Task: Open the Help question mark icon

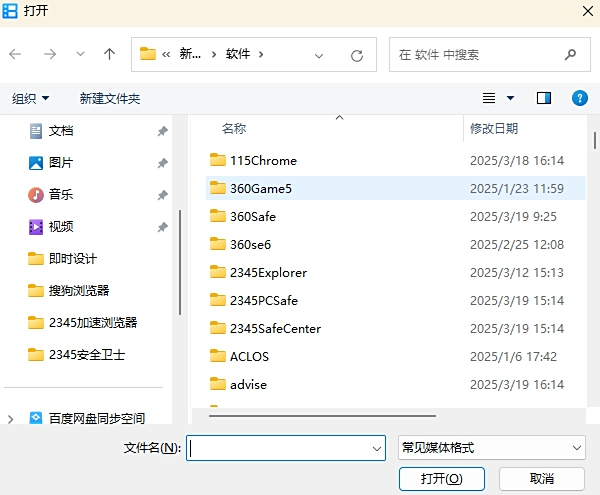Action: [579, 98]
